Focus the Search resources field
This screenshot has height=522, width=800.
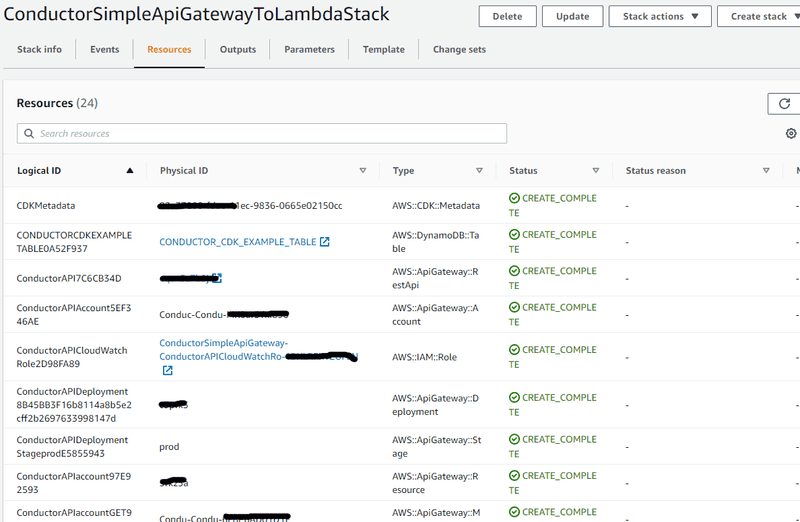pos(262,133)
